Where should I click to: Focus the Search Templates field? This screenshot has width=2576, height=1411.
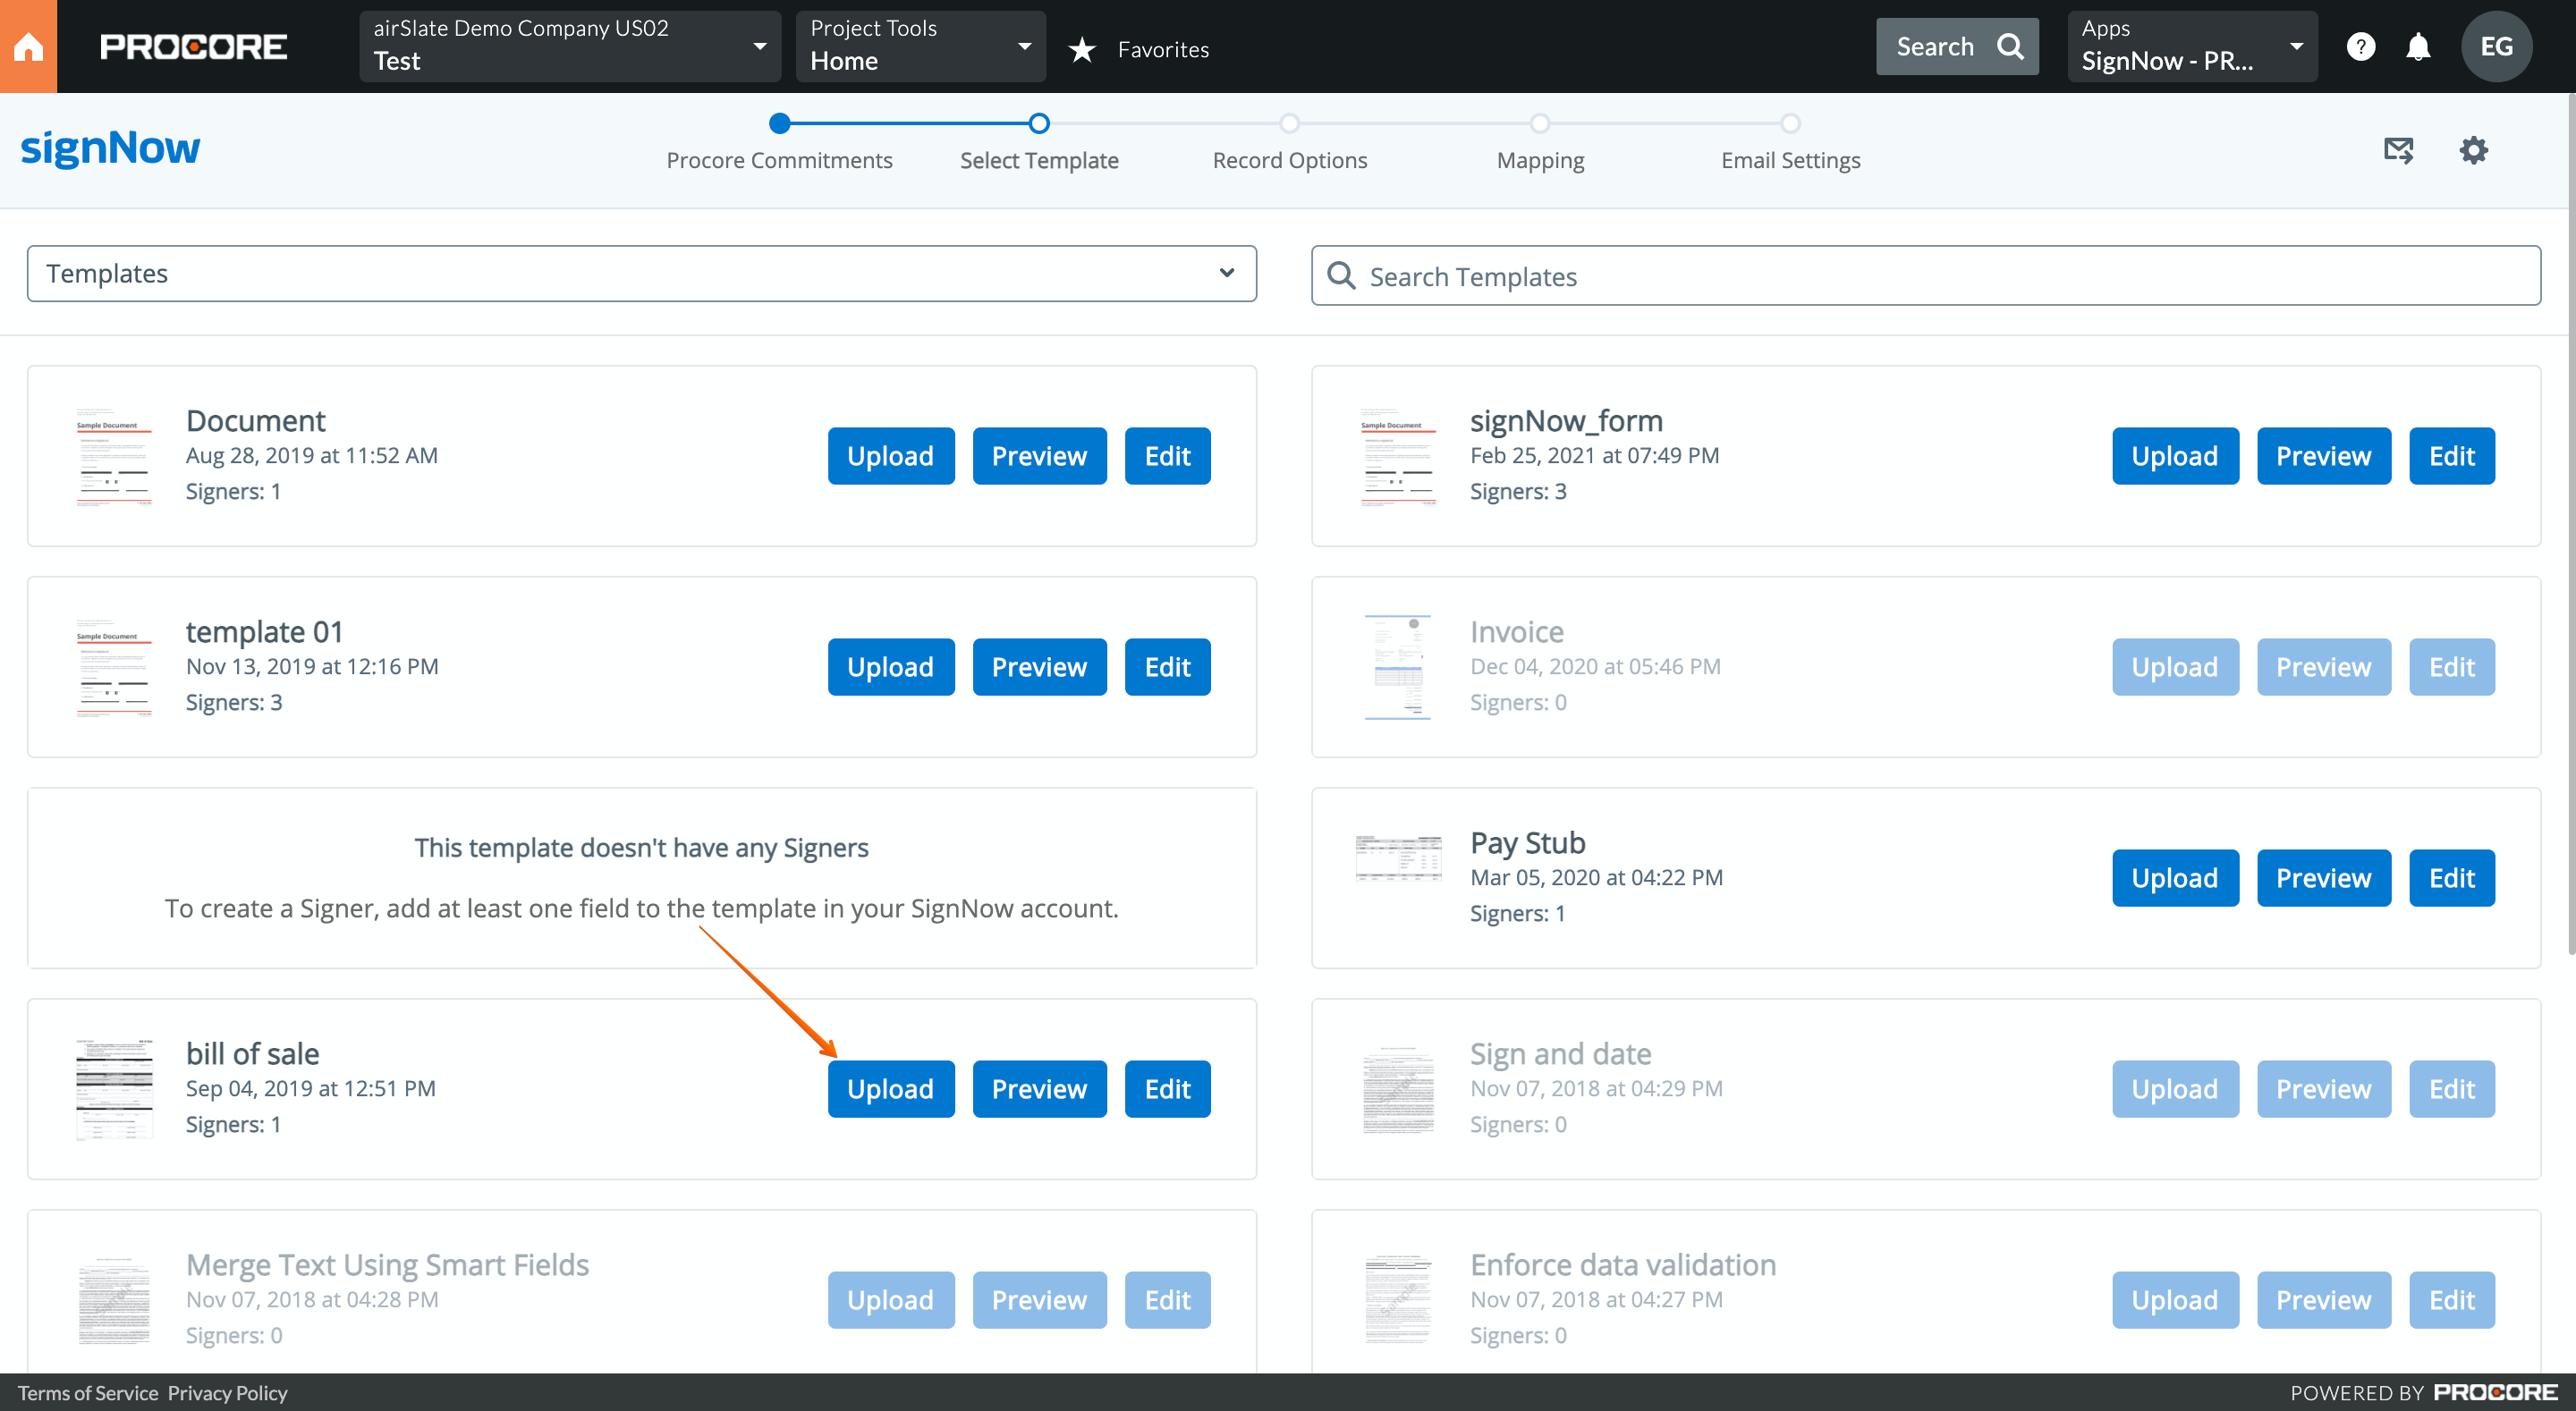(x=1925, y=275)
